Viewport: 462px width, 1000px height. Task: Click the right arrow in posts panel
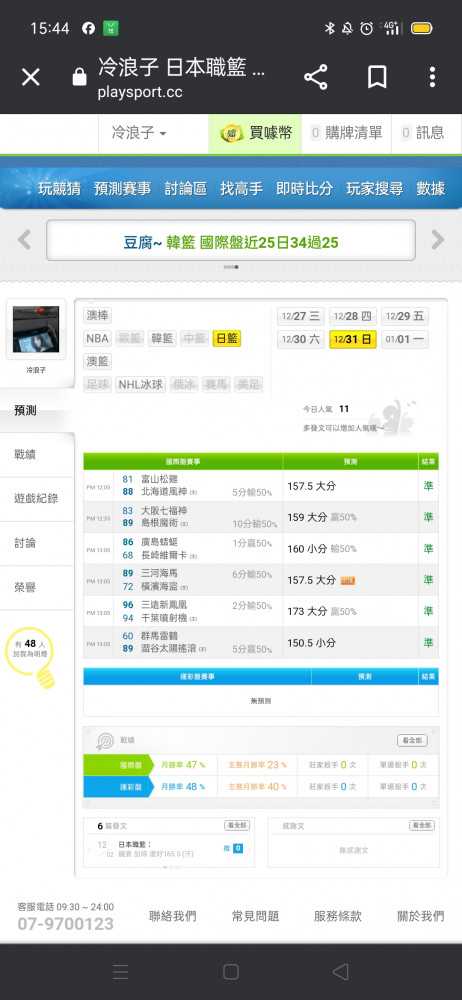pyautogui.click(x=250, y=849)
